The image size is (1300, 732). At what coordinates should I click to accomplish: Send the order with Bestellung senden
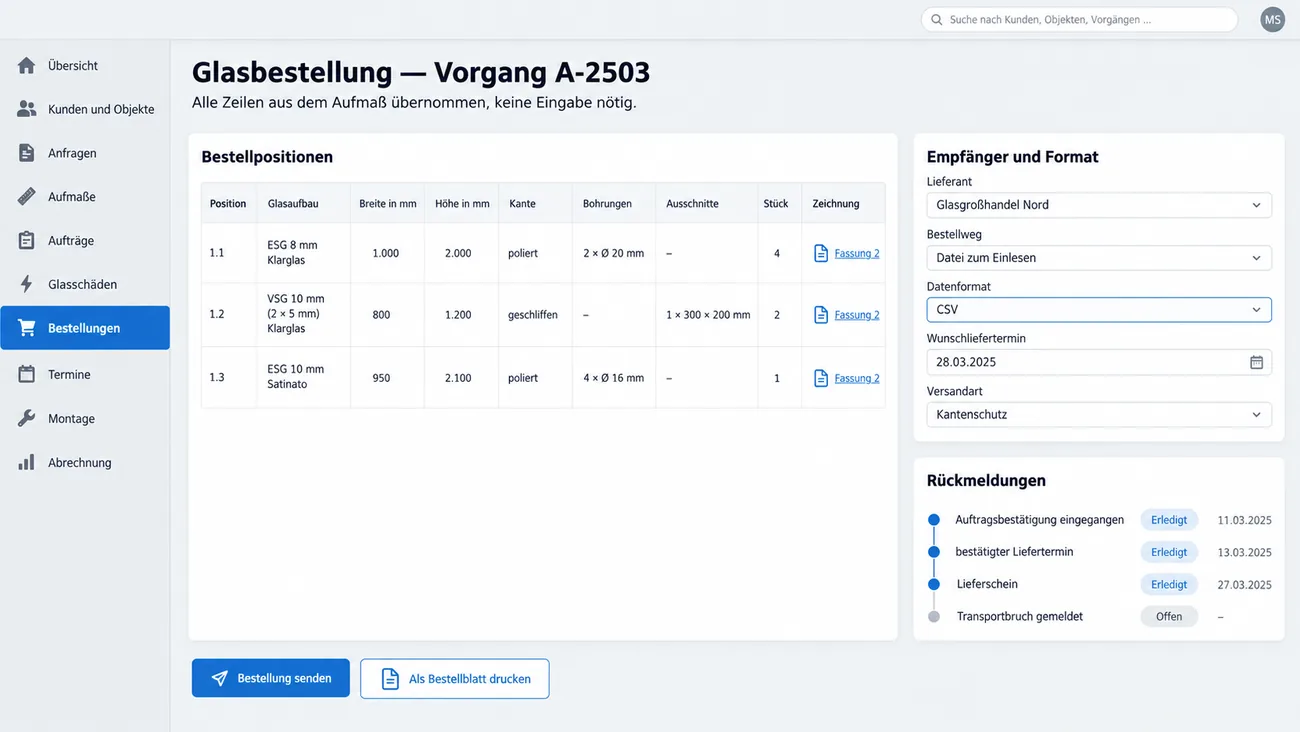click(x=271, y=678)
